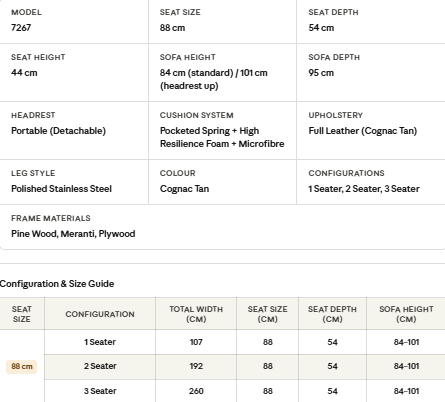
Task: Select the 1 Seater configuration row
Action: [245, 342]
